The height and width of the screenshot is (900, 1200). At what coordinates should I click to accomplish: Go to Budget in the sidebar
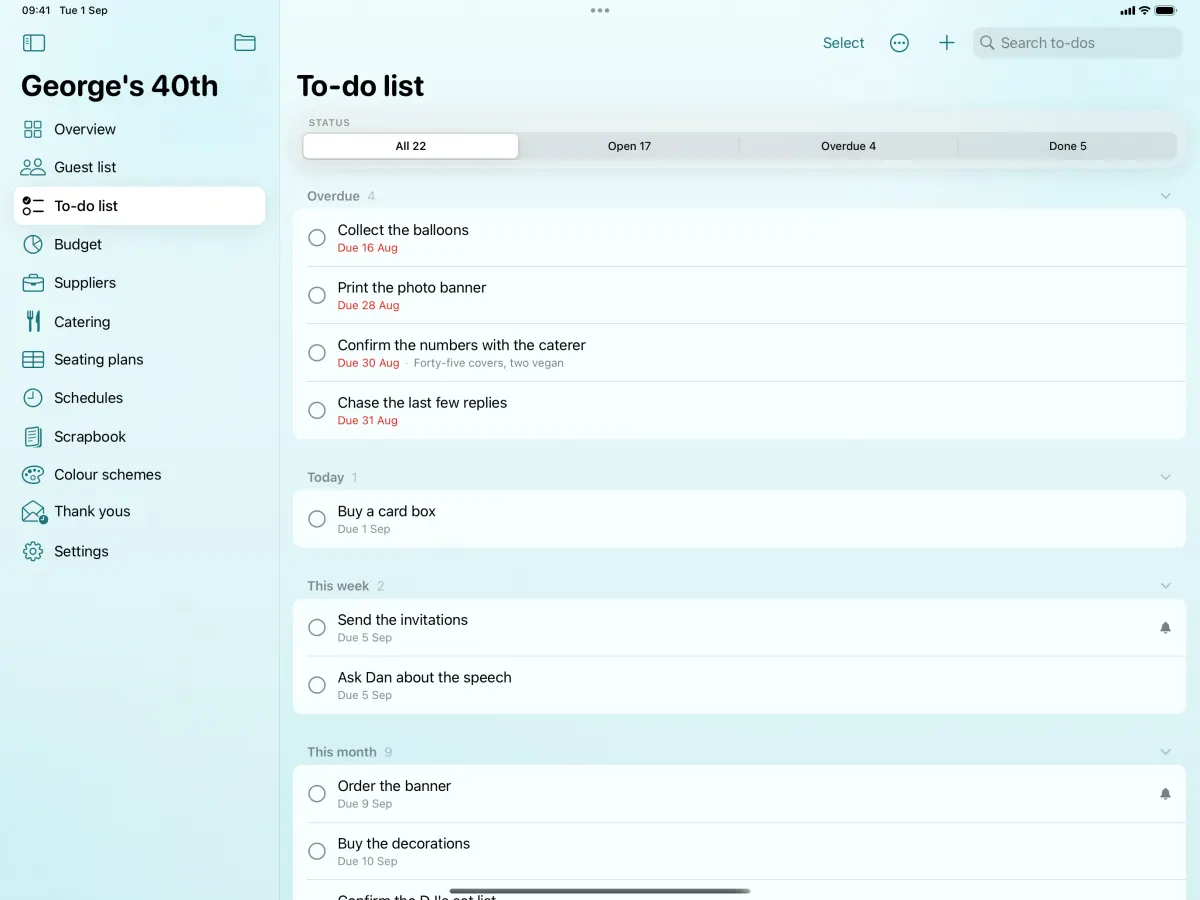[x=140, y=244]
